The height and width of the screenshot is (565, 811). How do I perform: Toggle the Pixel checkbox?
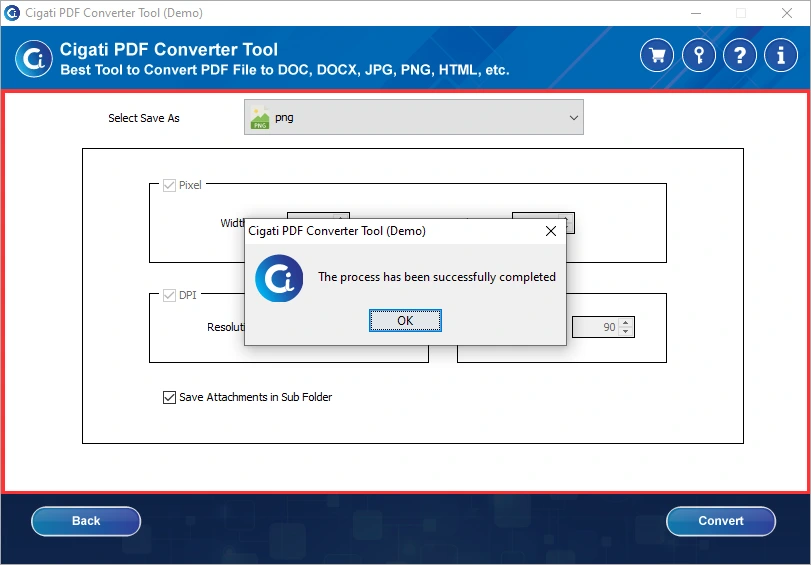click(x=169, y=185)
